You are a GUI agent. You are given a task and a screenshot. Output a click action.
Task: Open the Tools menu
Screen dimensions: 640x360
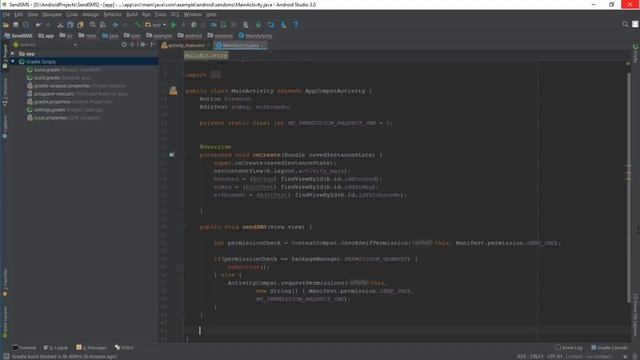pyautogui.click(x=160, y=14)
